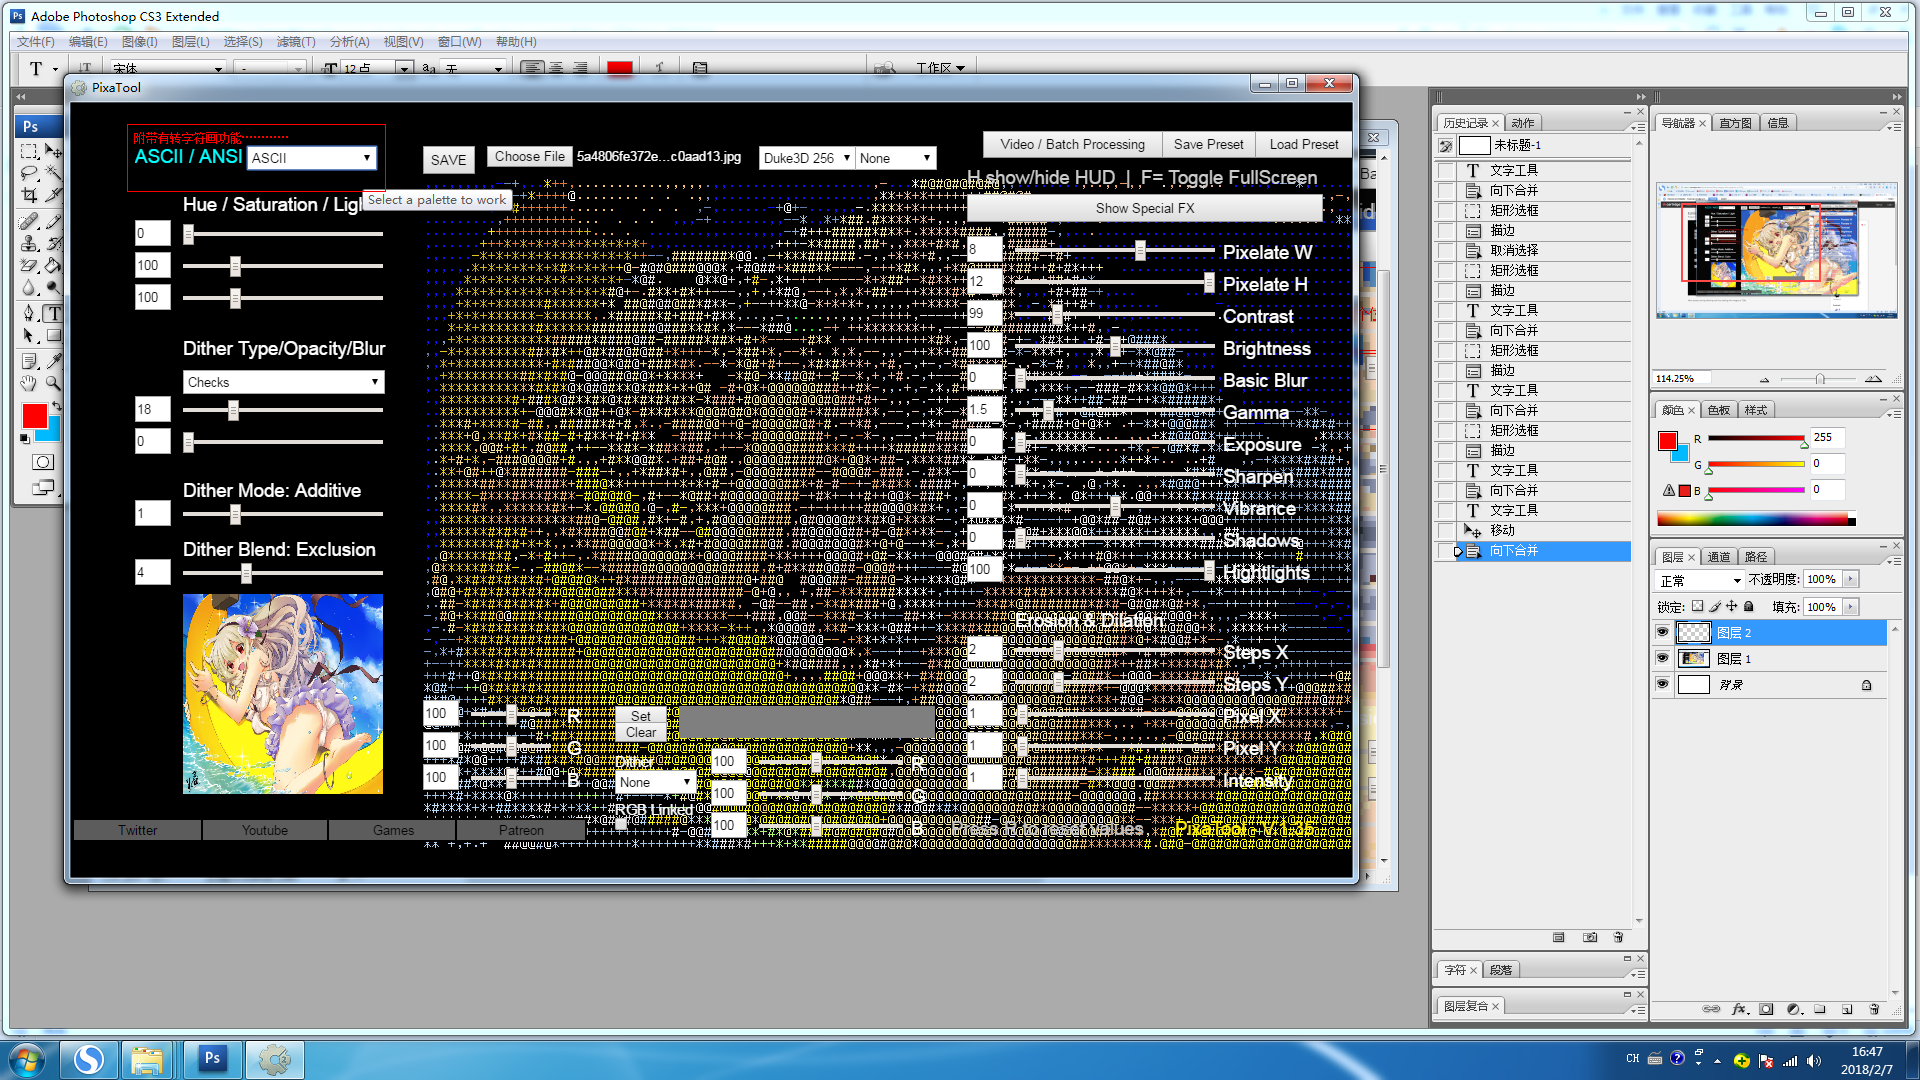Switch to the 动作 tab
The height and width of the screenshot is (1080, 1920).
[x=1522, y=123]
